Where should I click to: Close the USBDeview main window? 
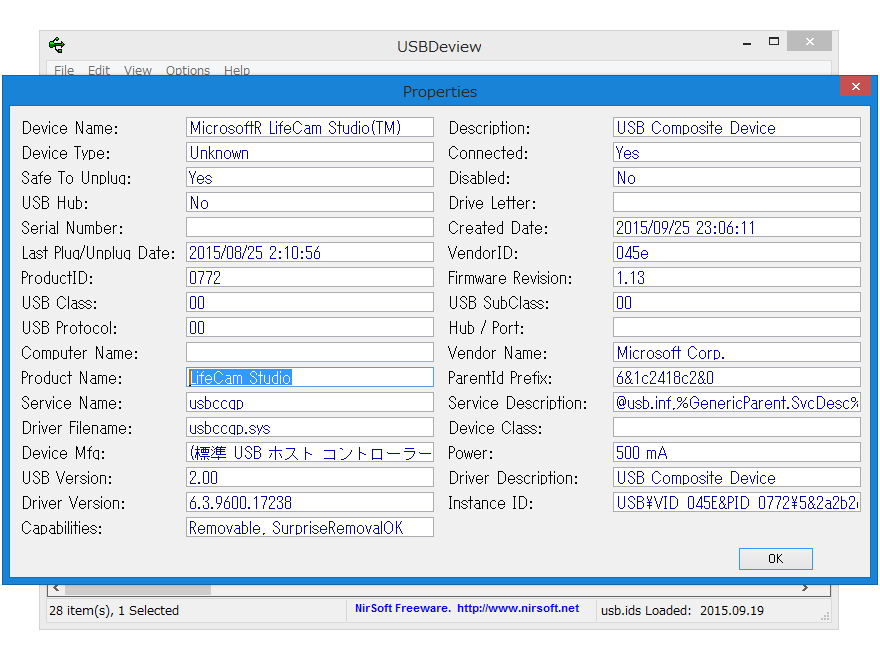[809, 42]
